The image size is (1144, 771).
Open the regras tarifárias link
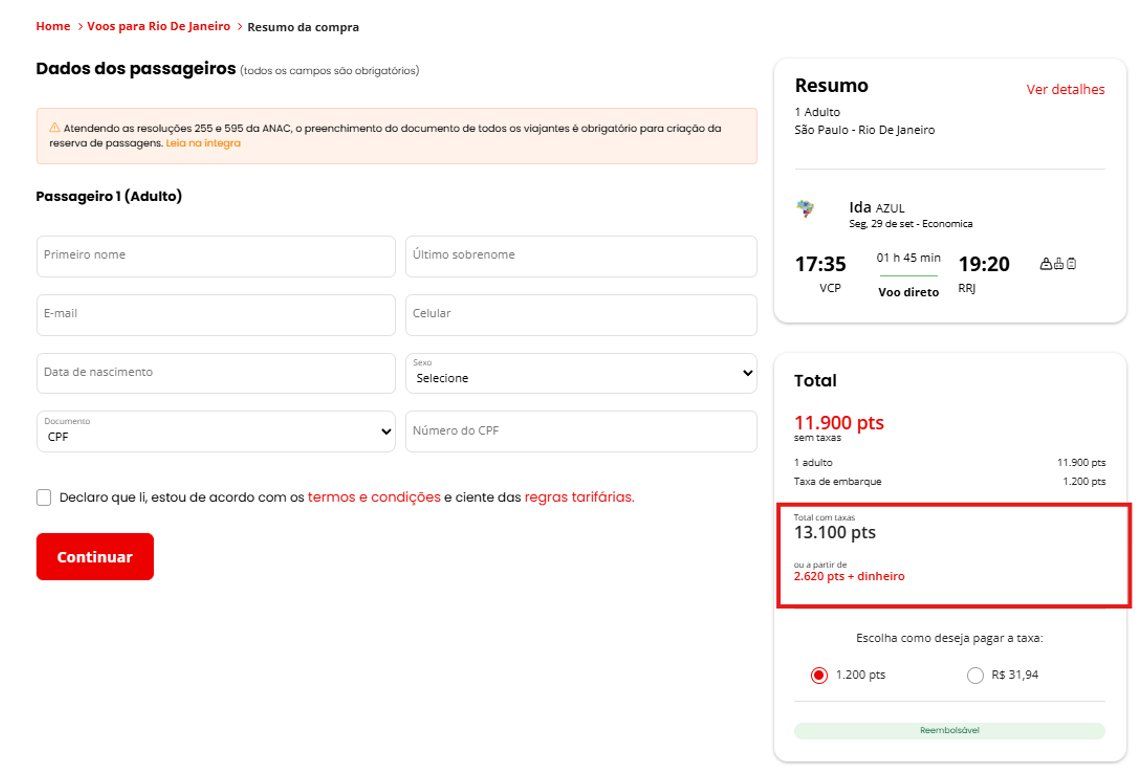coord(579,497)
